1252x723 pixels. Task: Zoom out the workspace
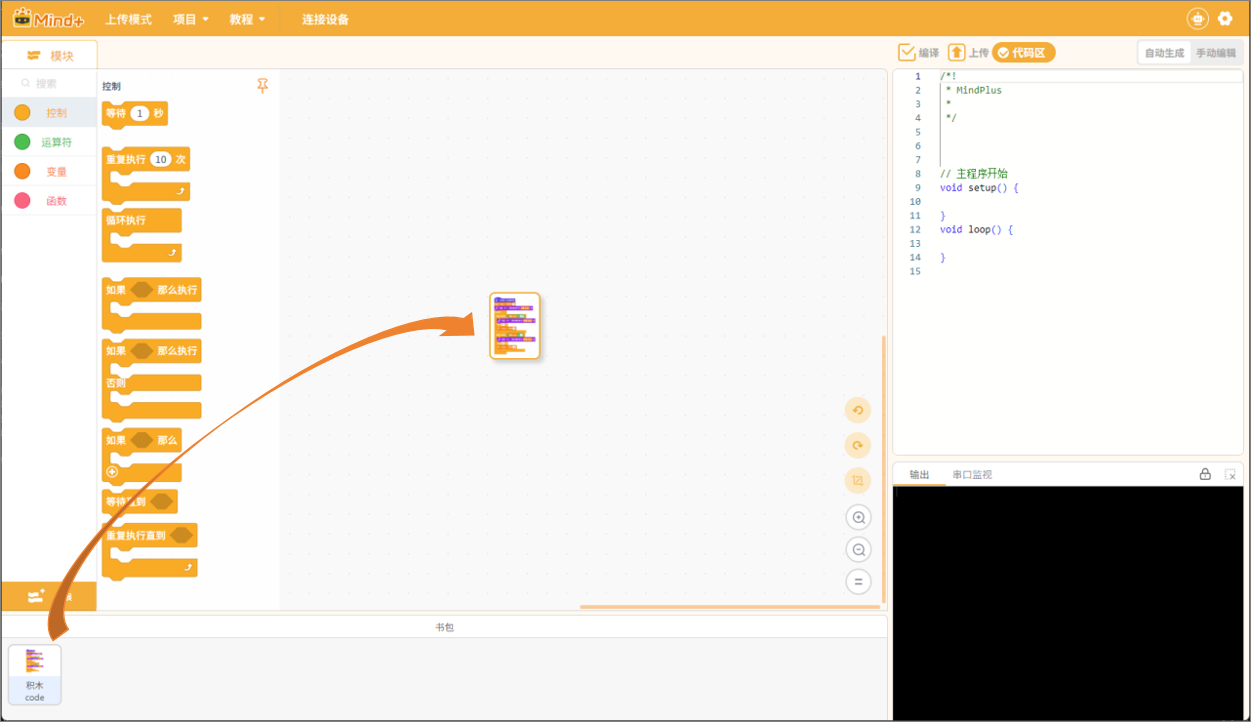click(x=858, y=549)
